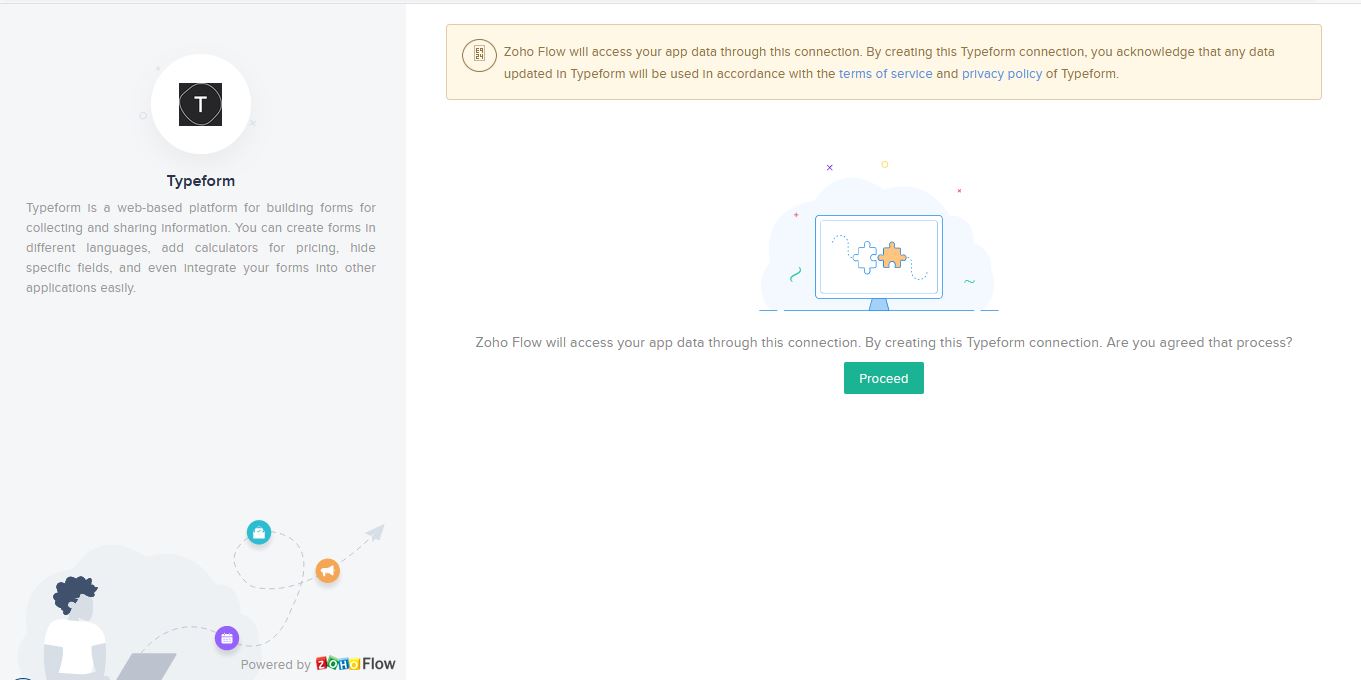Click the monitor stand in the illustration
The image size is (1361, 680).
878,304
